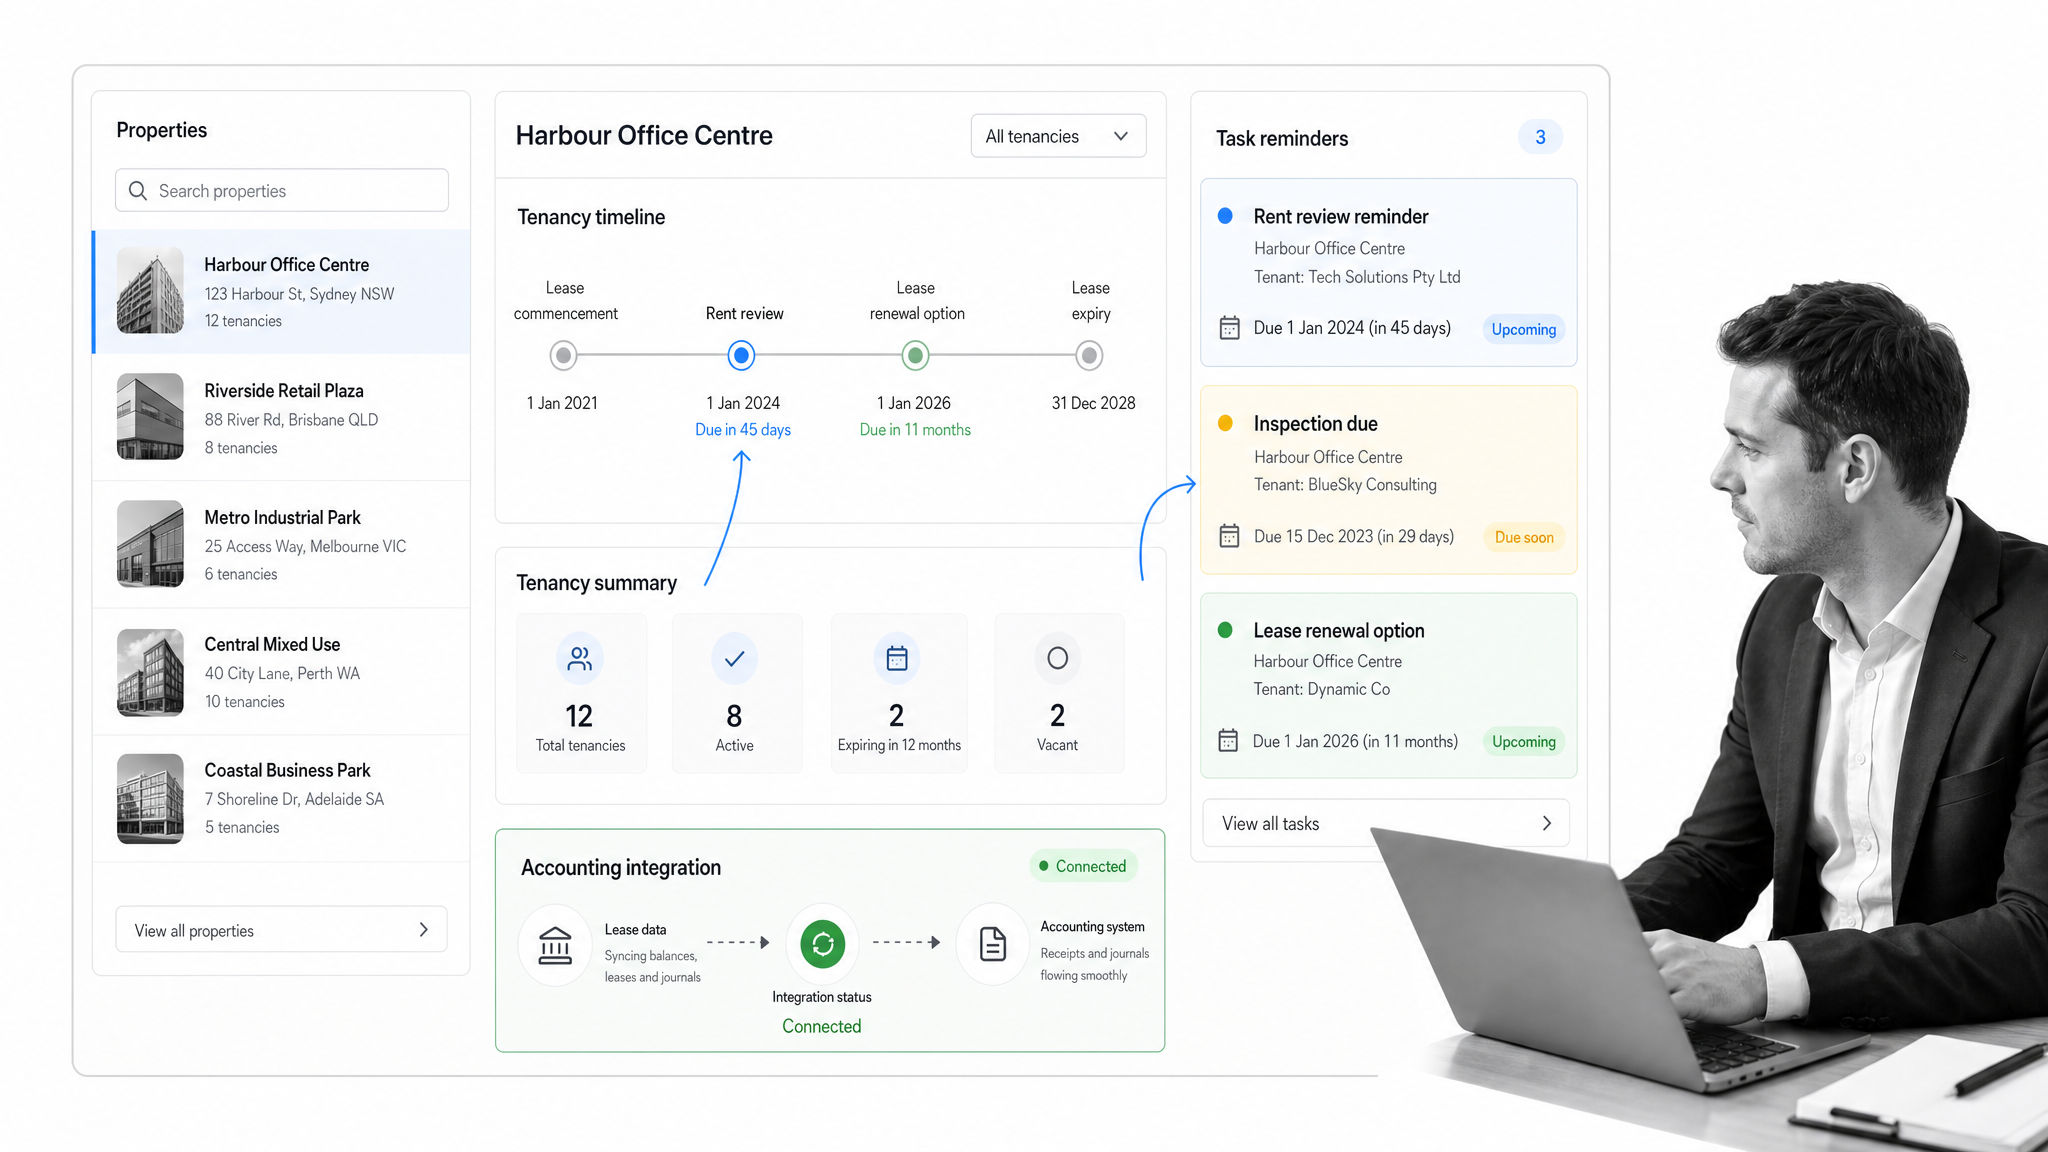Click the Lease data bank icon
The image size is (2048, 1152).
[x=555, y=944]
